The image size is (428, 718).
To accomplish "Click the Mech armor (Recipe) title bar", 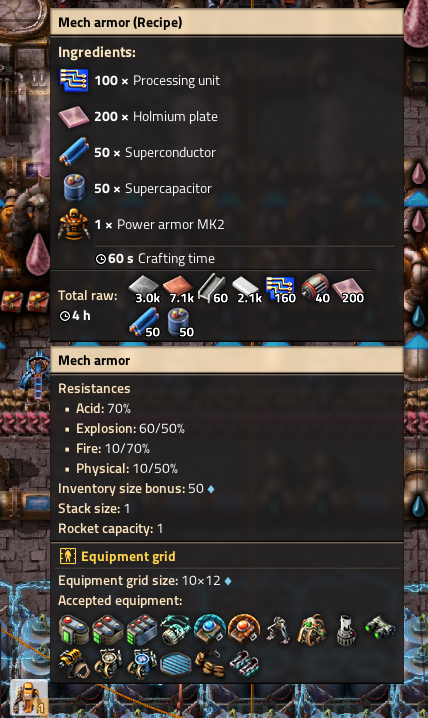I will point(227,22).
